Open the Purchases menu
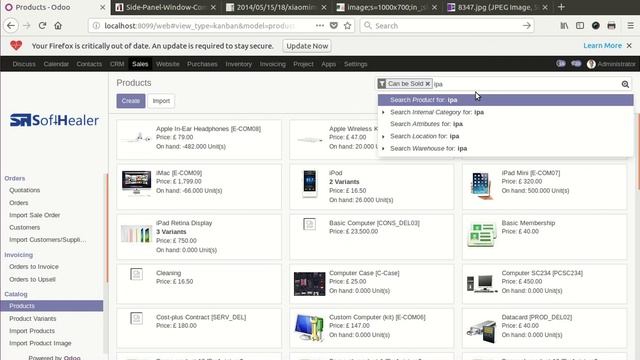The width and height of the screenshot is (640, 360). pos(202,64)
